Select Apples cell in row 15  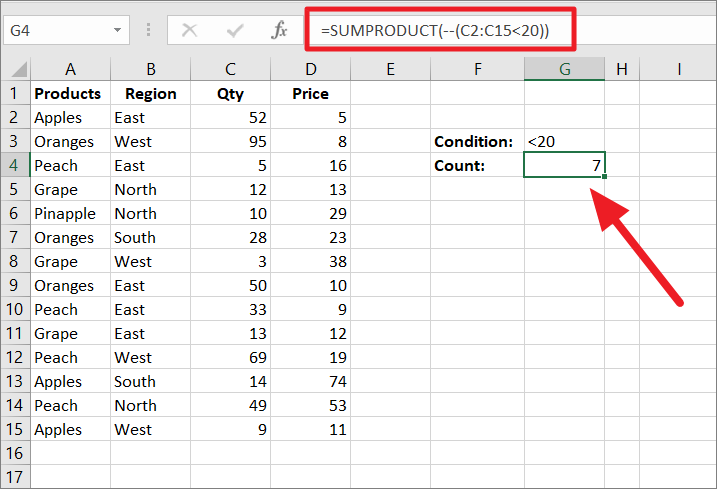click(70, 429)
